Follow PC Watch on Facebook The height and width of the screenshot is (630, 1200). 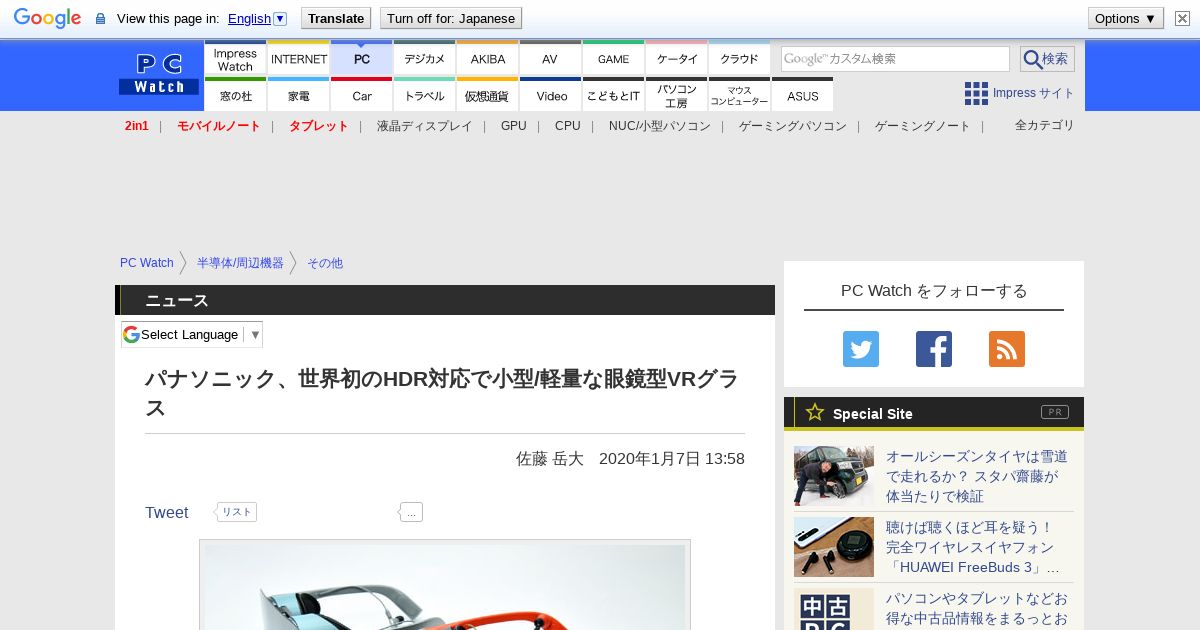pos(934,349)
